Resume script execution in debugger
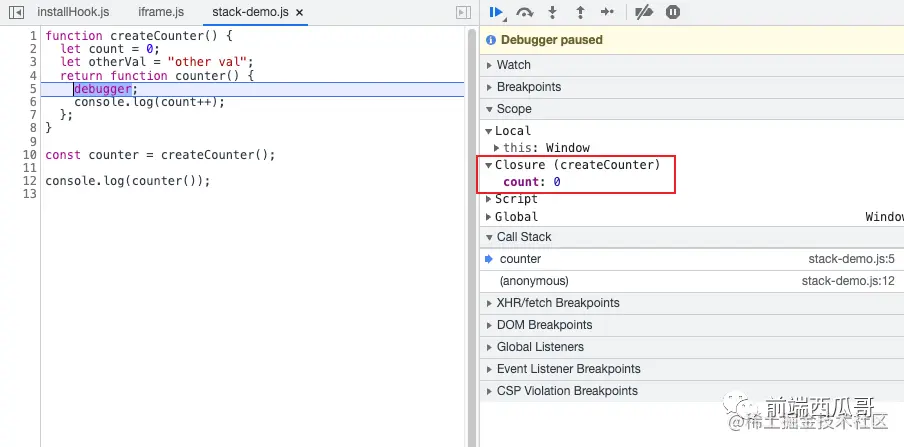904x447 pixels. 496,12
